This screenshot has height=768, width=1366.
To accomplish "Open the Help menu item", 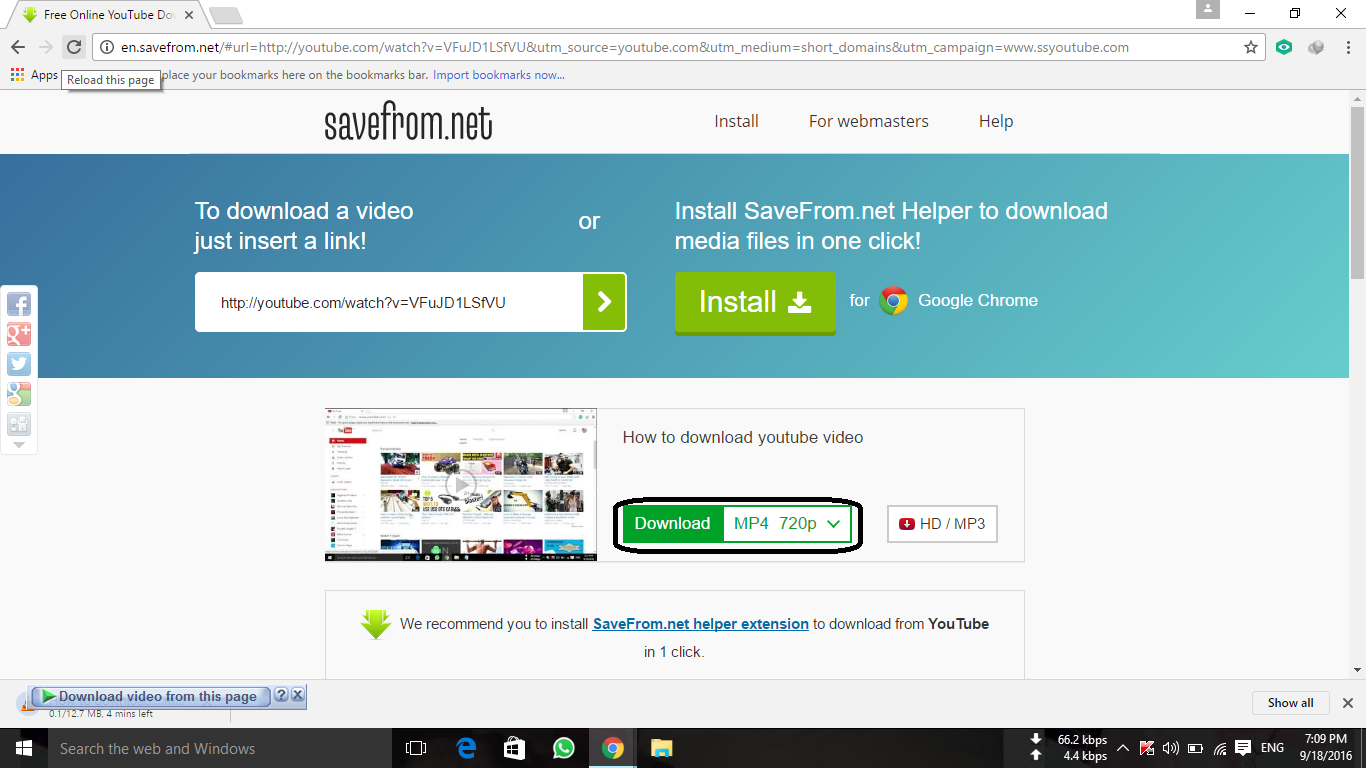I will (996, 121).
